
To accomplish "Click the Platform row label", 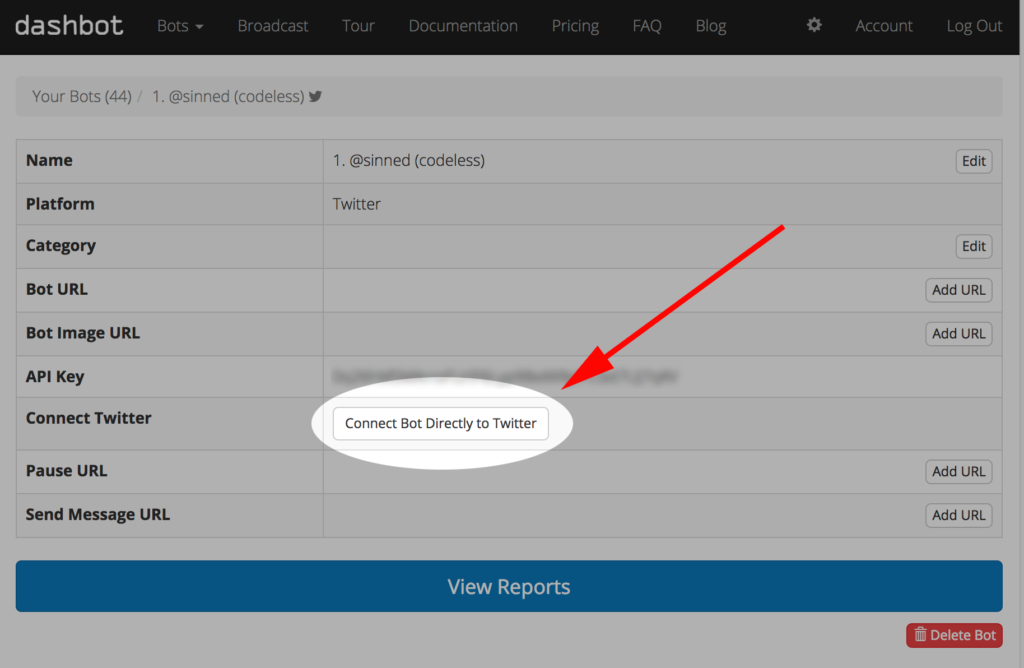I will 60,204.
